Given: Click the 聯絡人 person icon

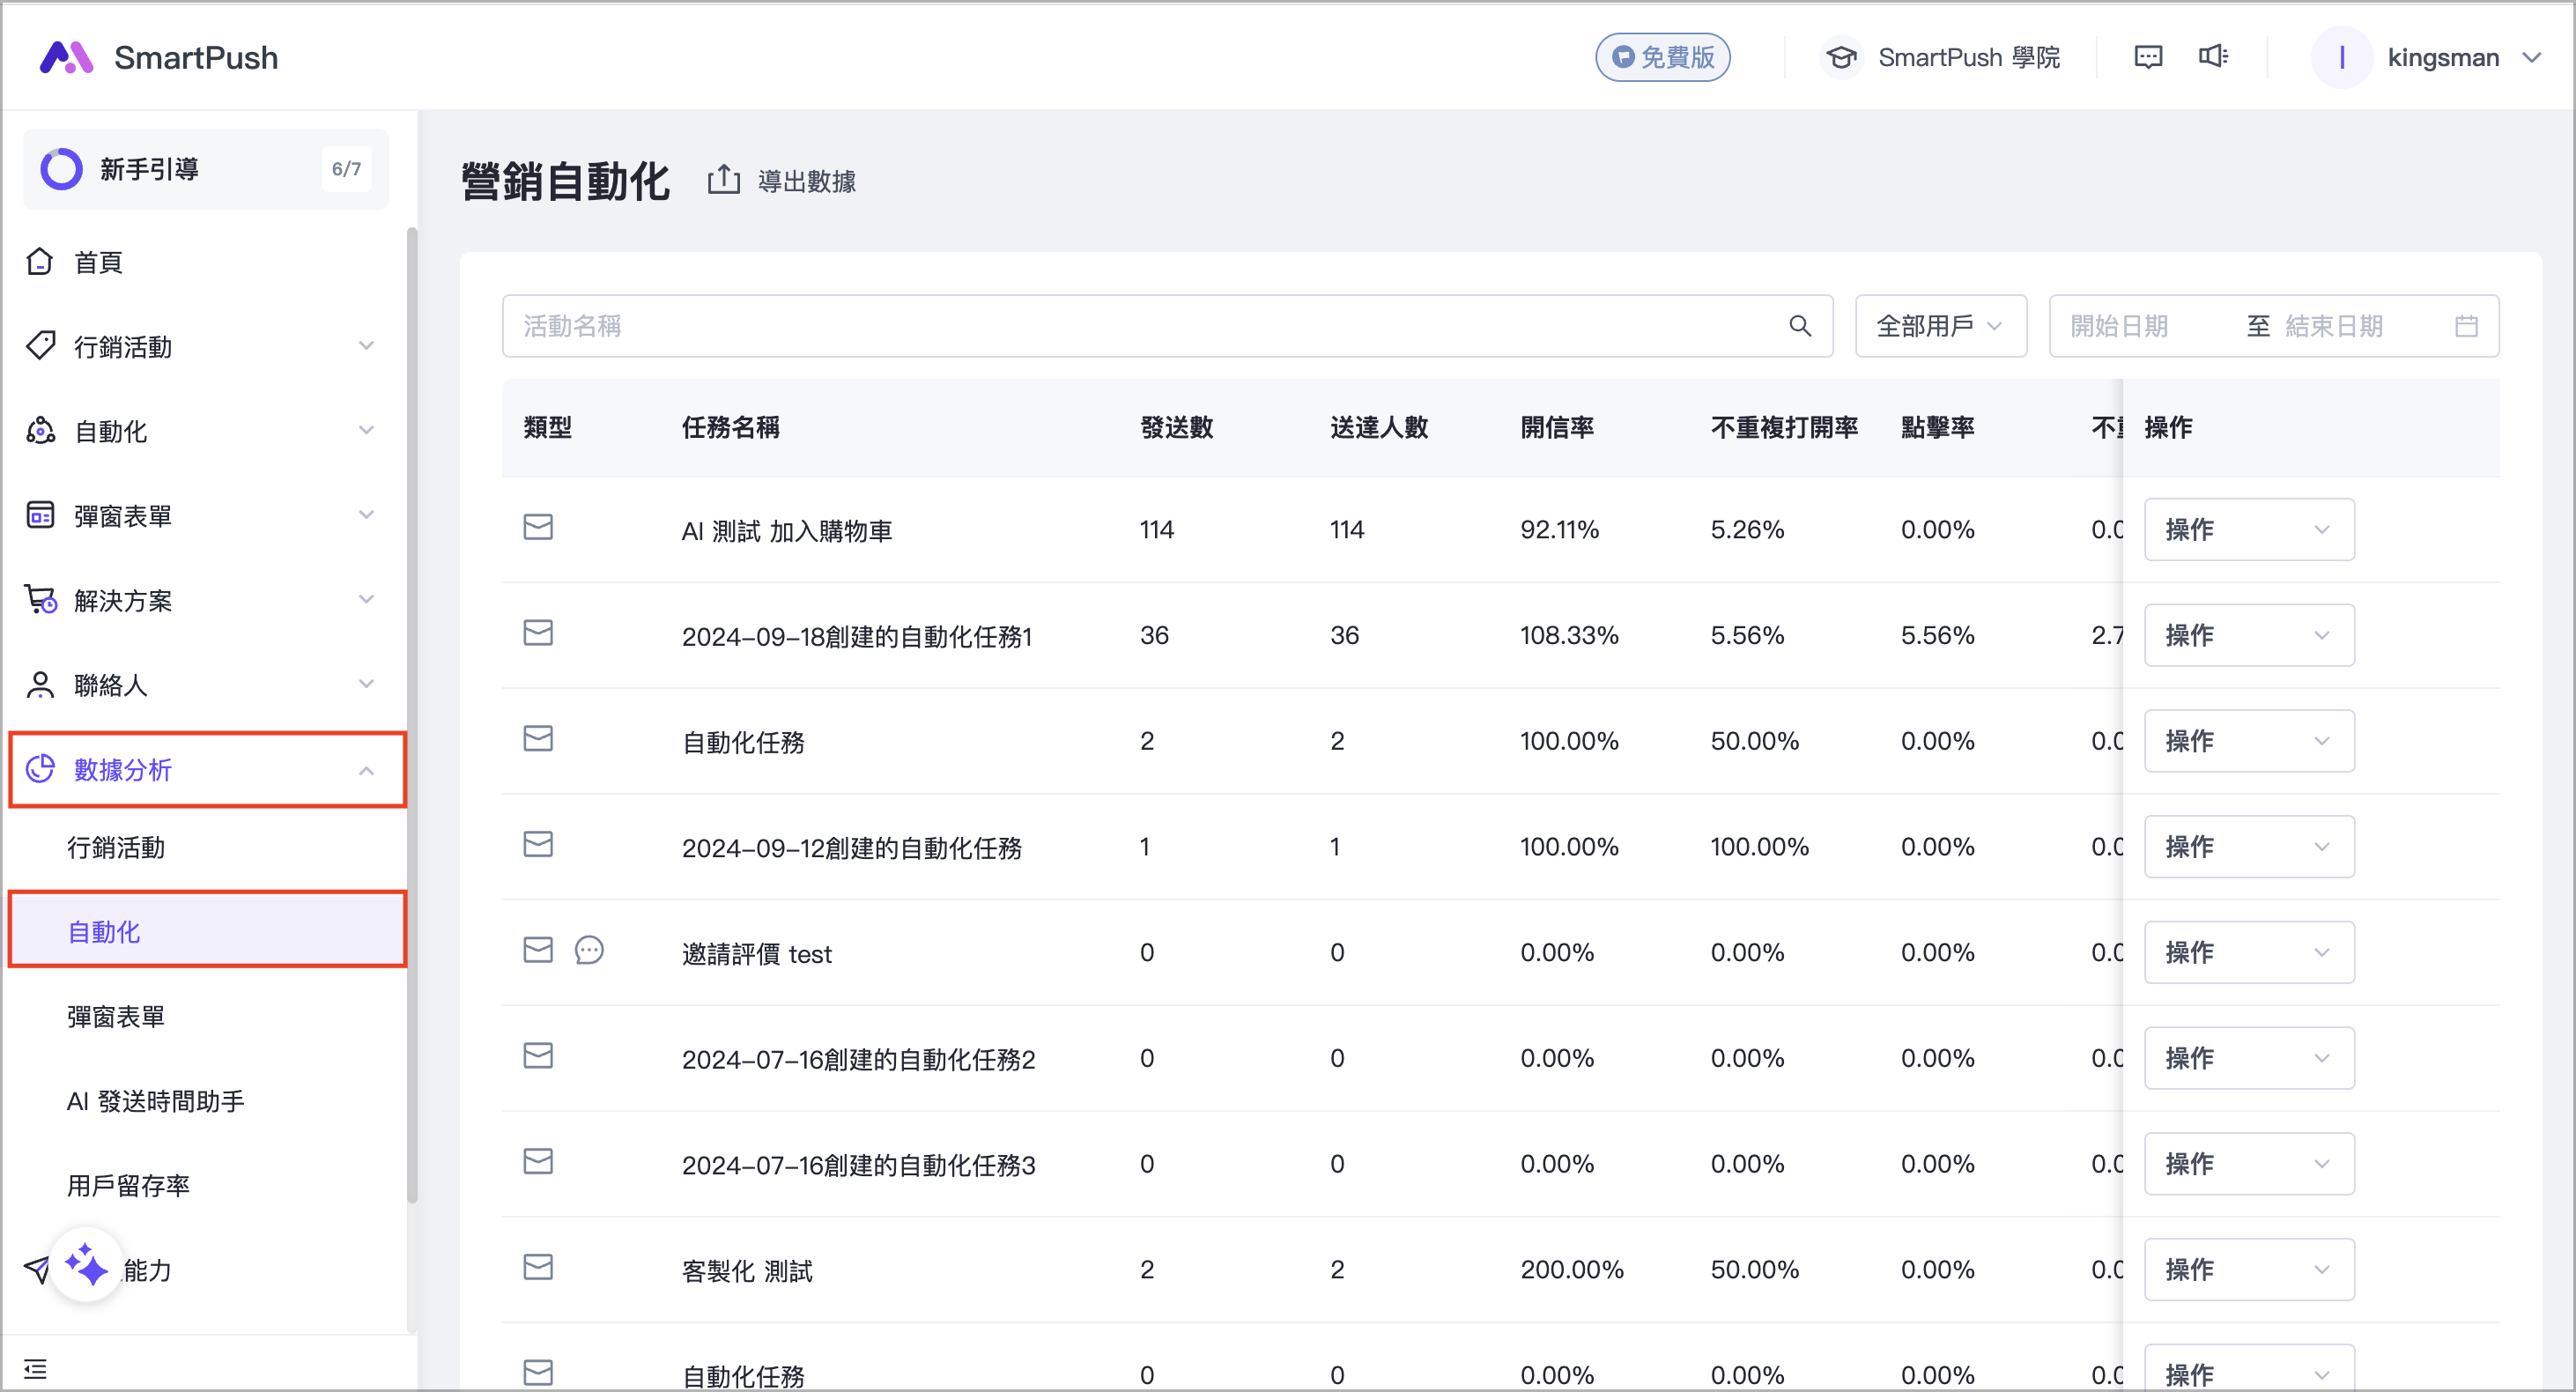Looking at the screenshot, I should 40,684.
